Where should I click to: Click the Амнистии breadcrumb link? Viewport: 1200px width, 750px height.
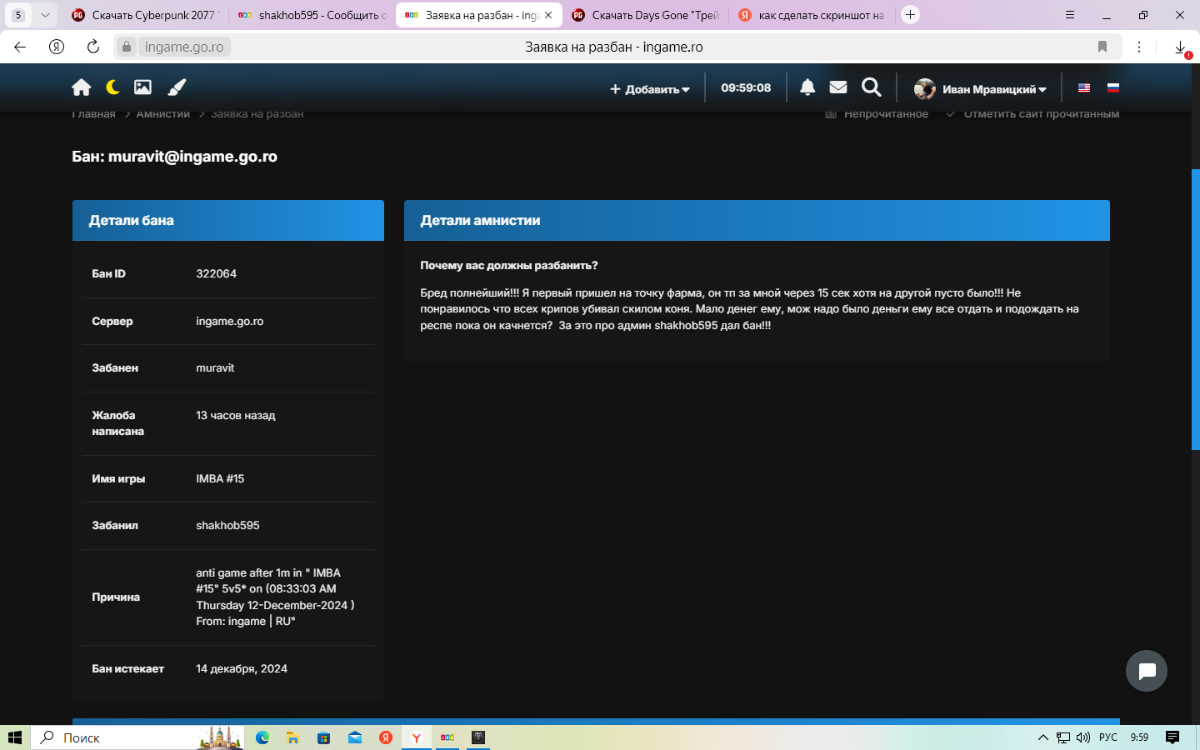(x=163, y=114)
